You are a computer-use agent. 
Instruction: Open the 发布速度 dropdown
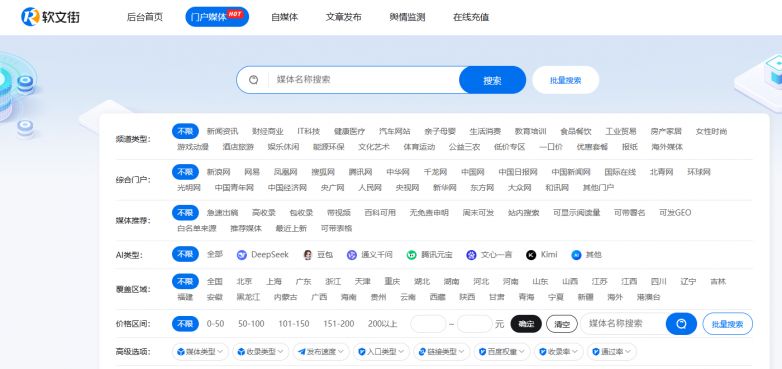pyautogui.click(x=321, y=352)
